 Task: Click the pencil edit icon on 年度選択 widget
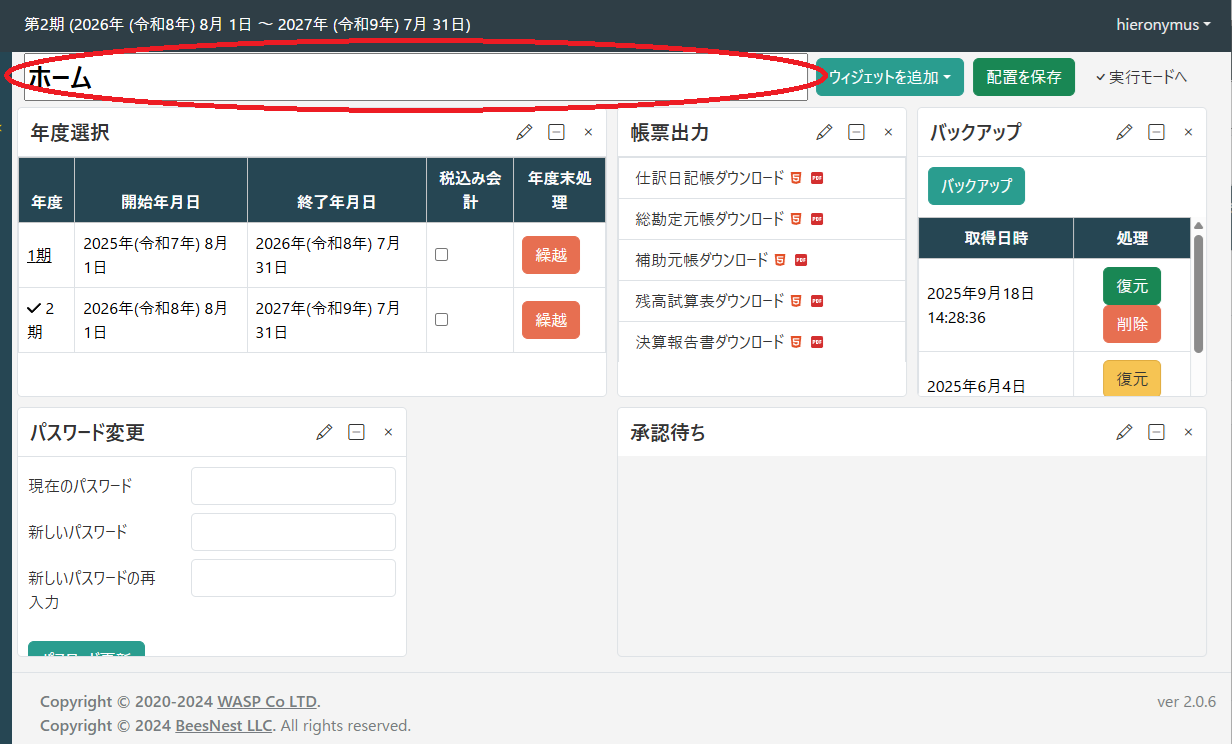[x=525, y=132]
